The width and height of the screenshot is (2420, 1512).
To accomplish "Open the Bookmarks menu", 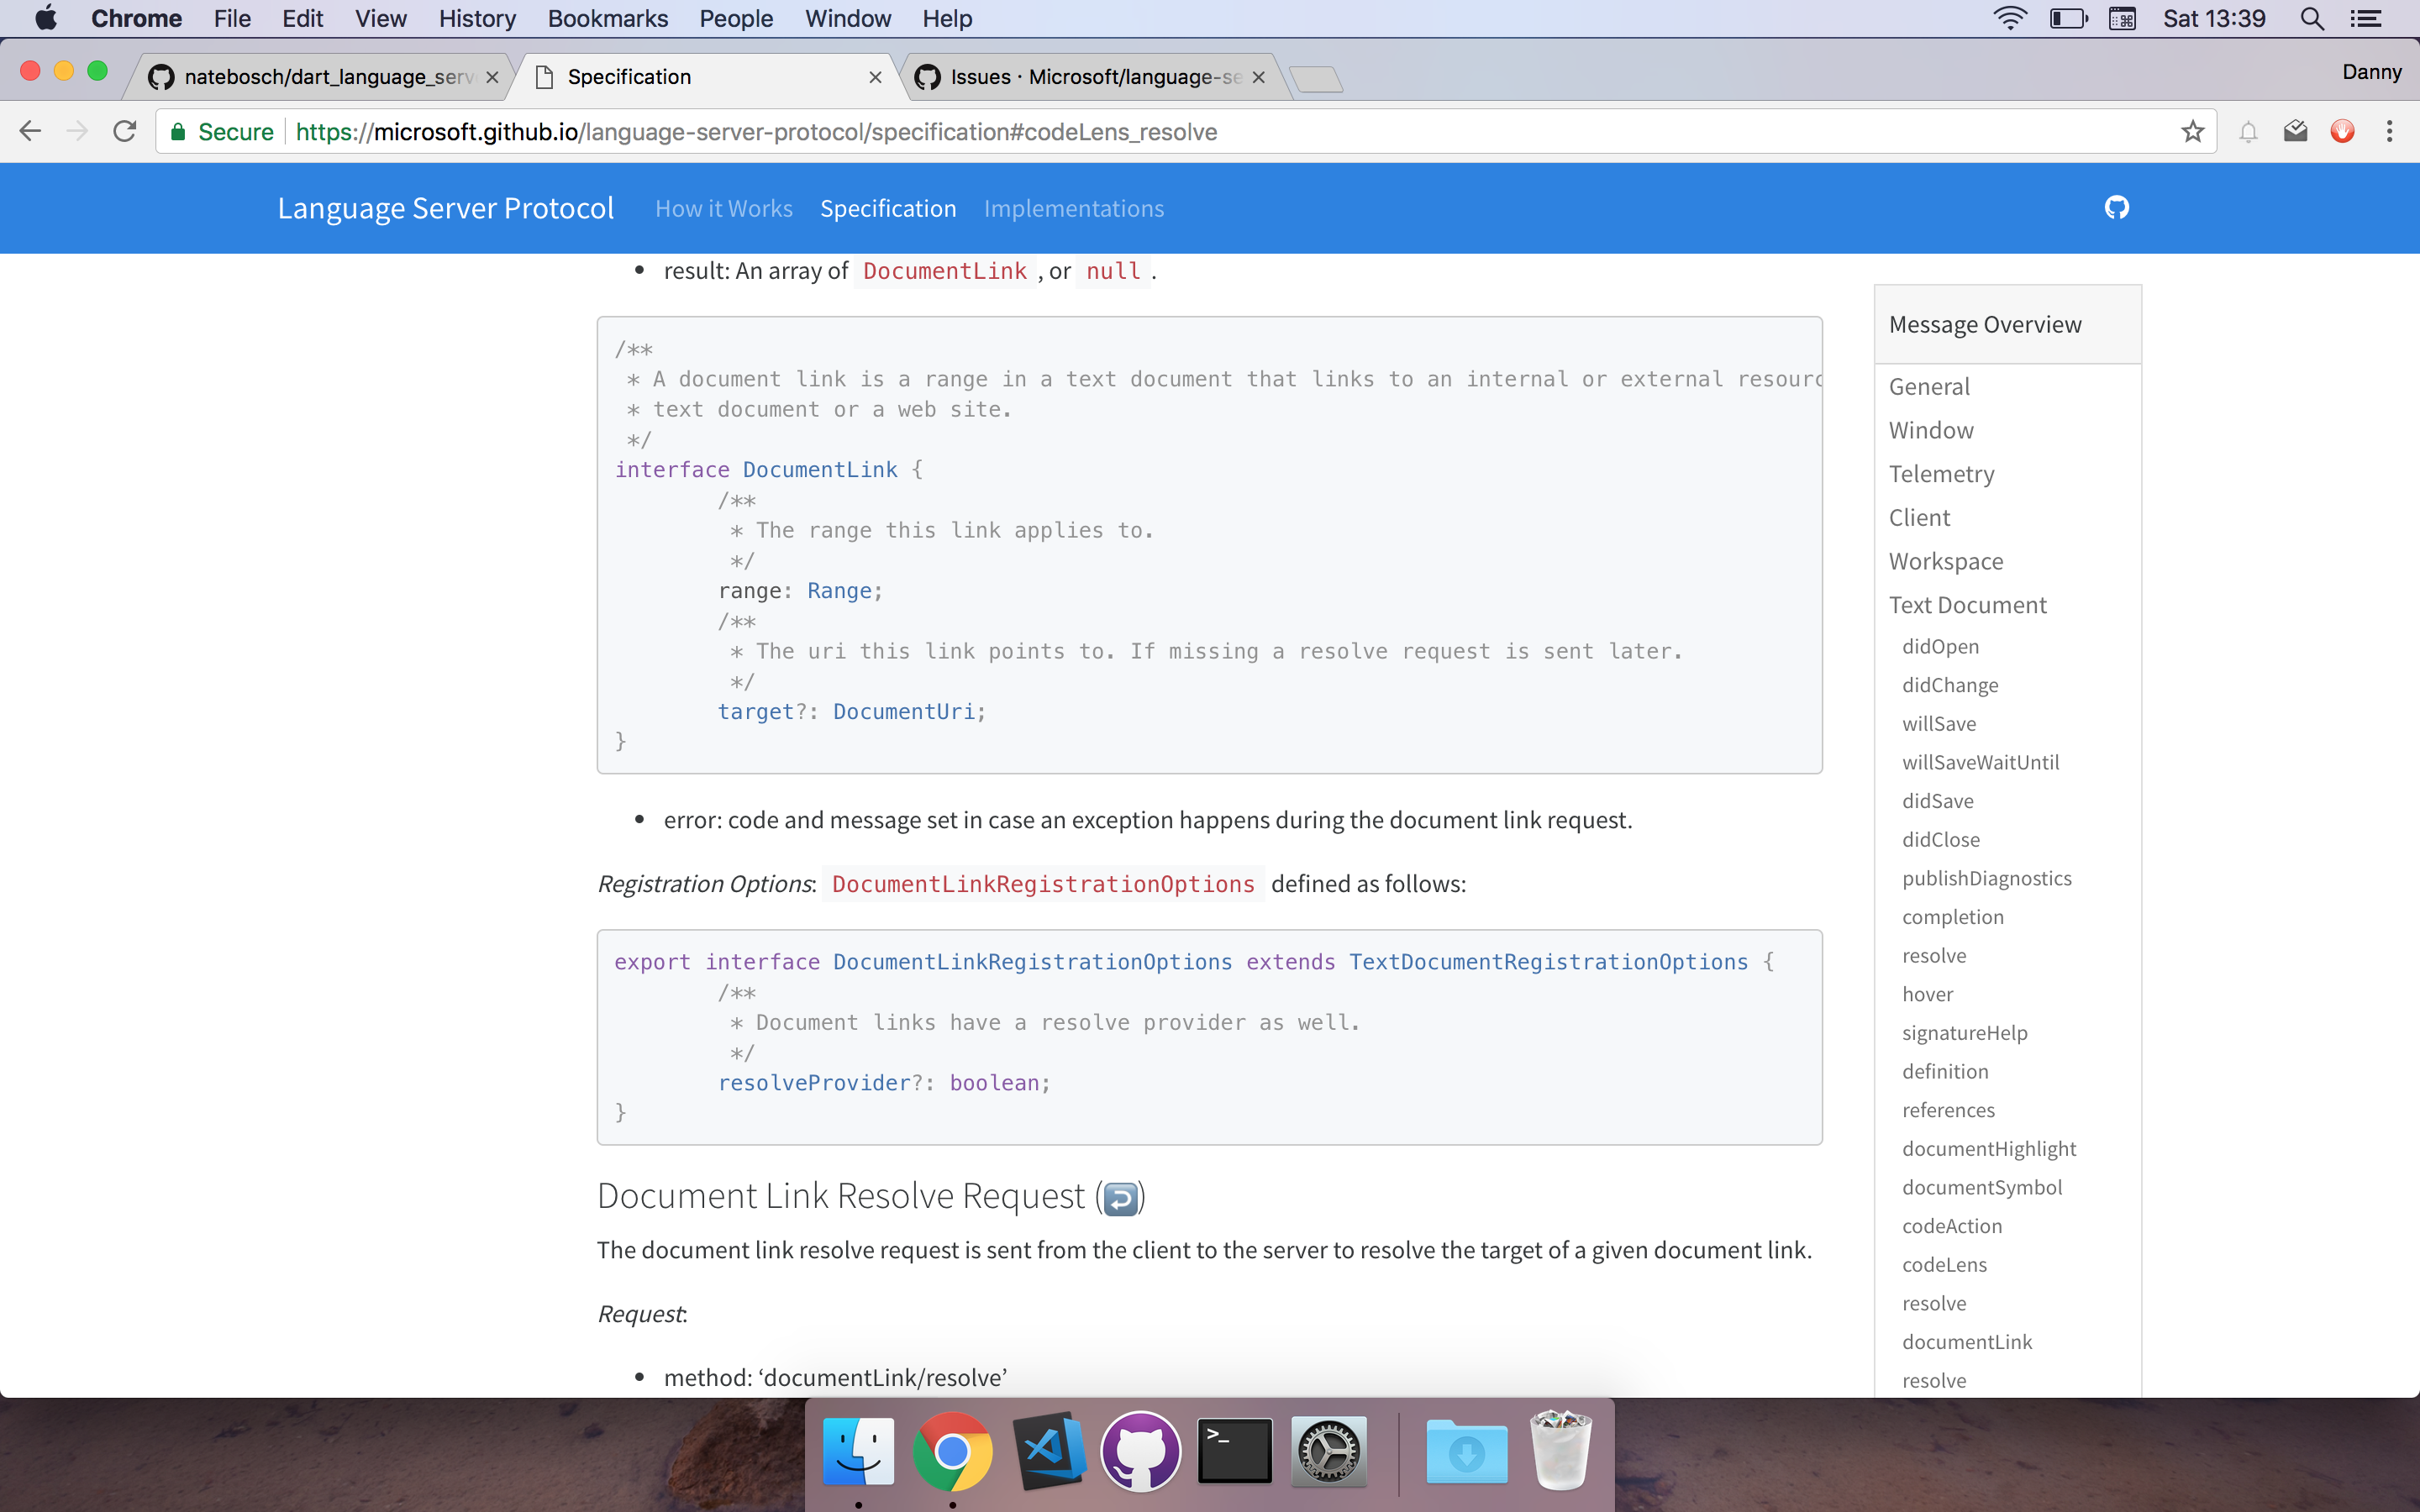I will click(x=608, y=18).
